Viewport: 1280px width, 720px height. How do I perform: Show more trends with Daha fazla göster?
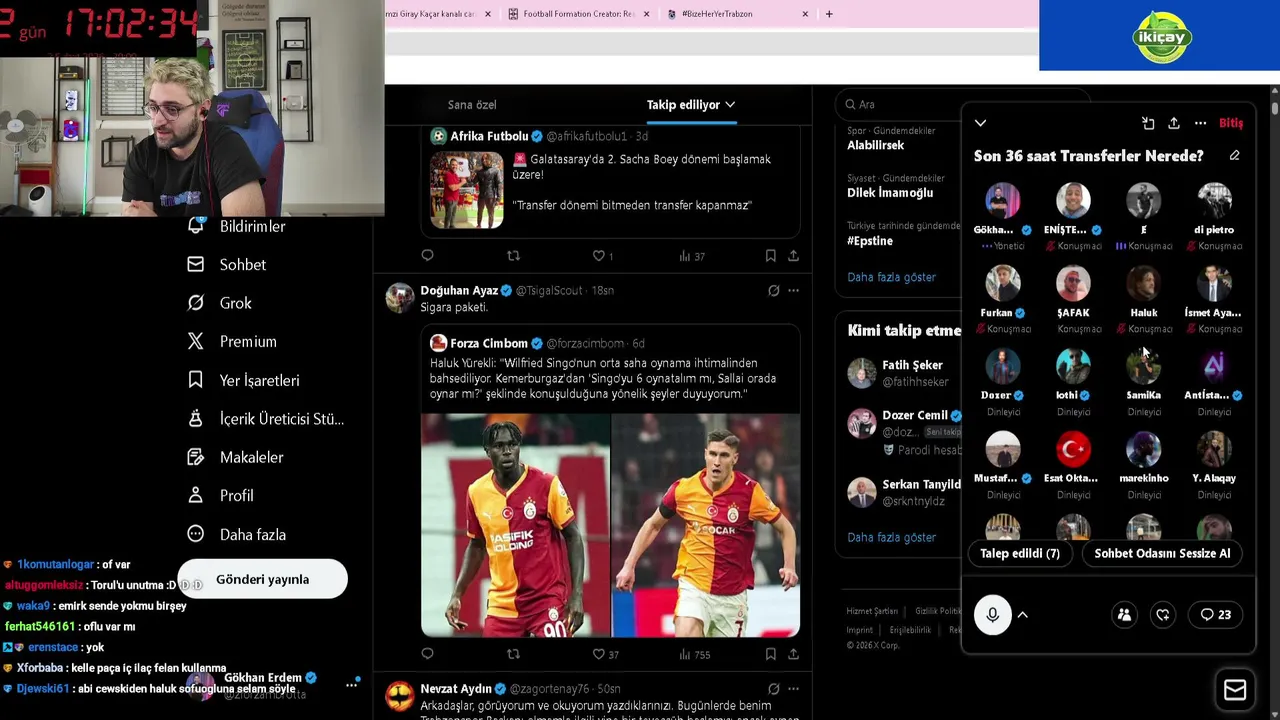(891, 277)
